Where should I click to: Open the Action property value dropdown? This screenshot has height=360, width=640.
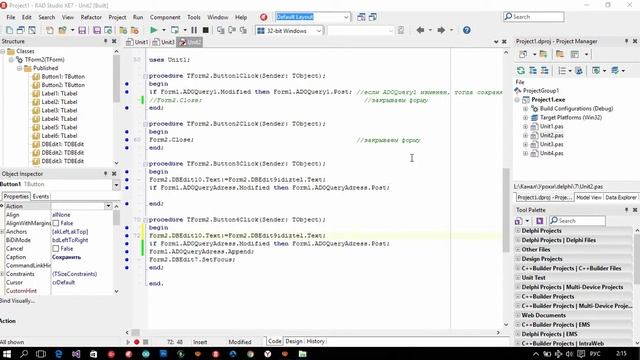coord(108,206)
